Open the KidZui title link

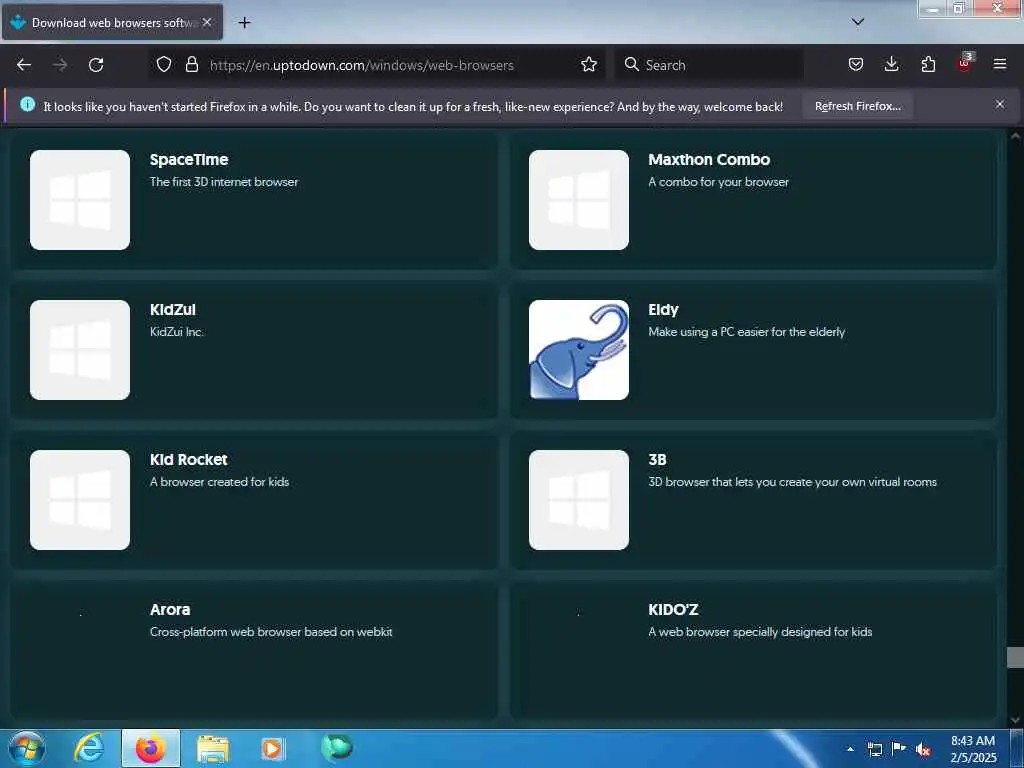(x=172, y=310)
